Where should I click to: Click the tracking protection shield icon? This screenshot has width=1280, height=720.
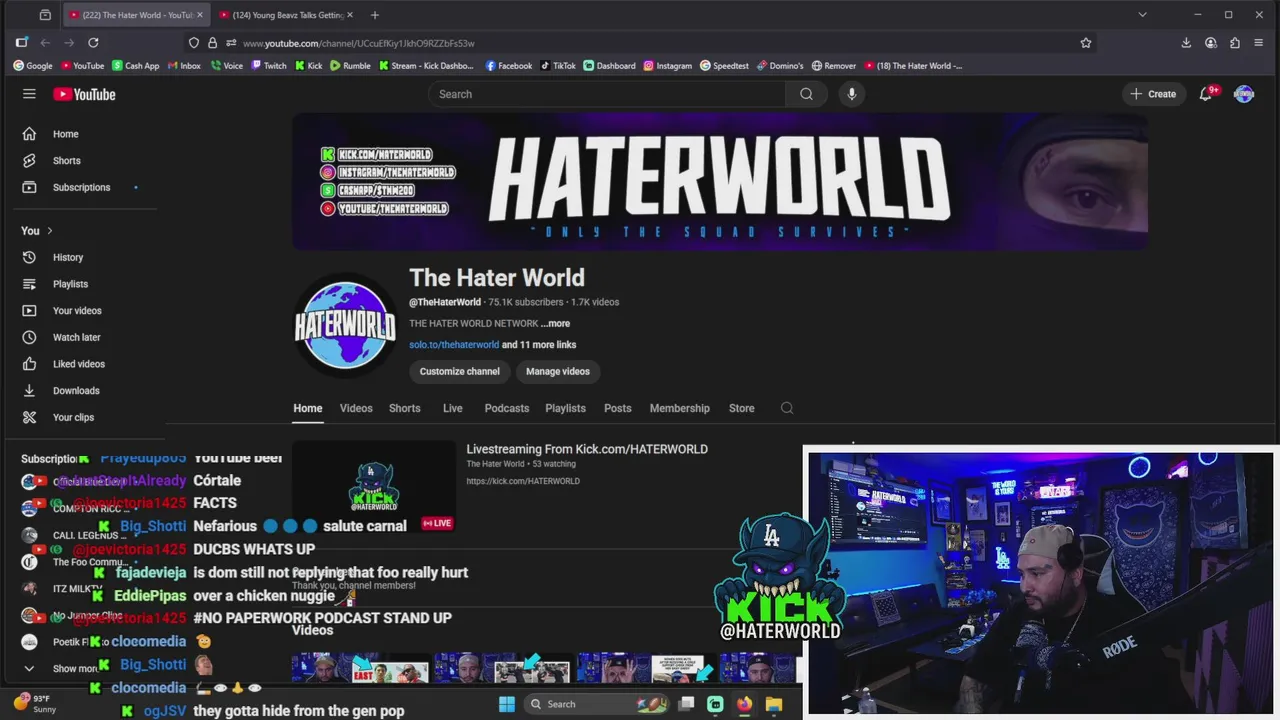[194, 43]
